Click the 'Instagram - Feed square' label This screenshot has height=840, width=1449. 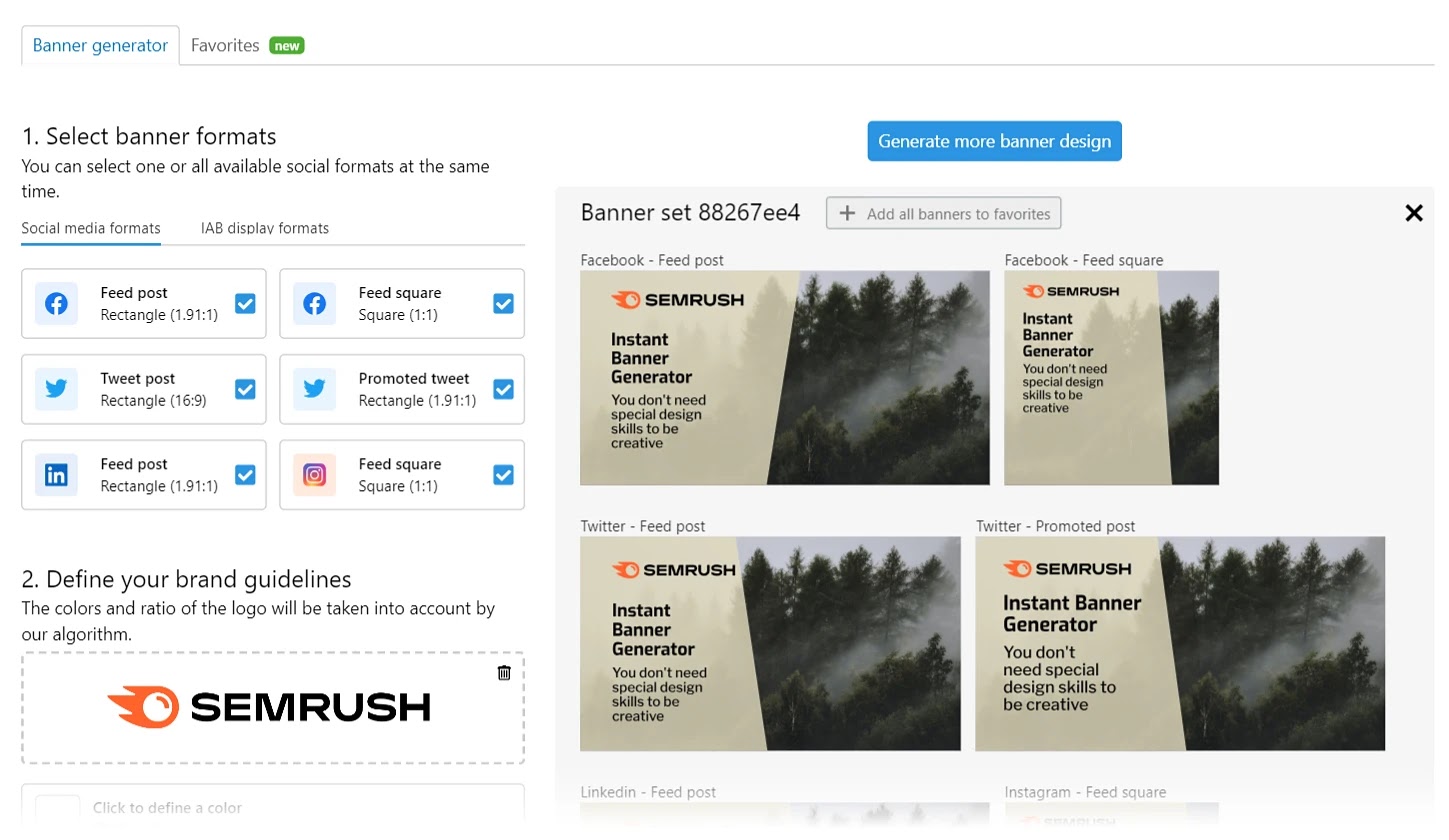(x=1085, y=792)
